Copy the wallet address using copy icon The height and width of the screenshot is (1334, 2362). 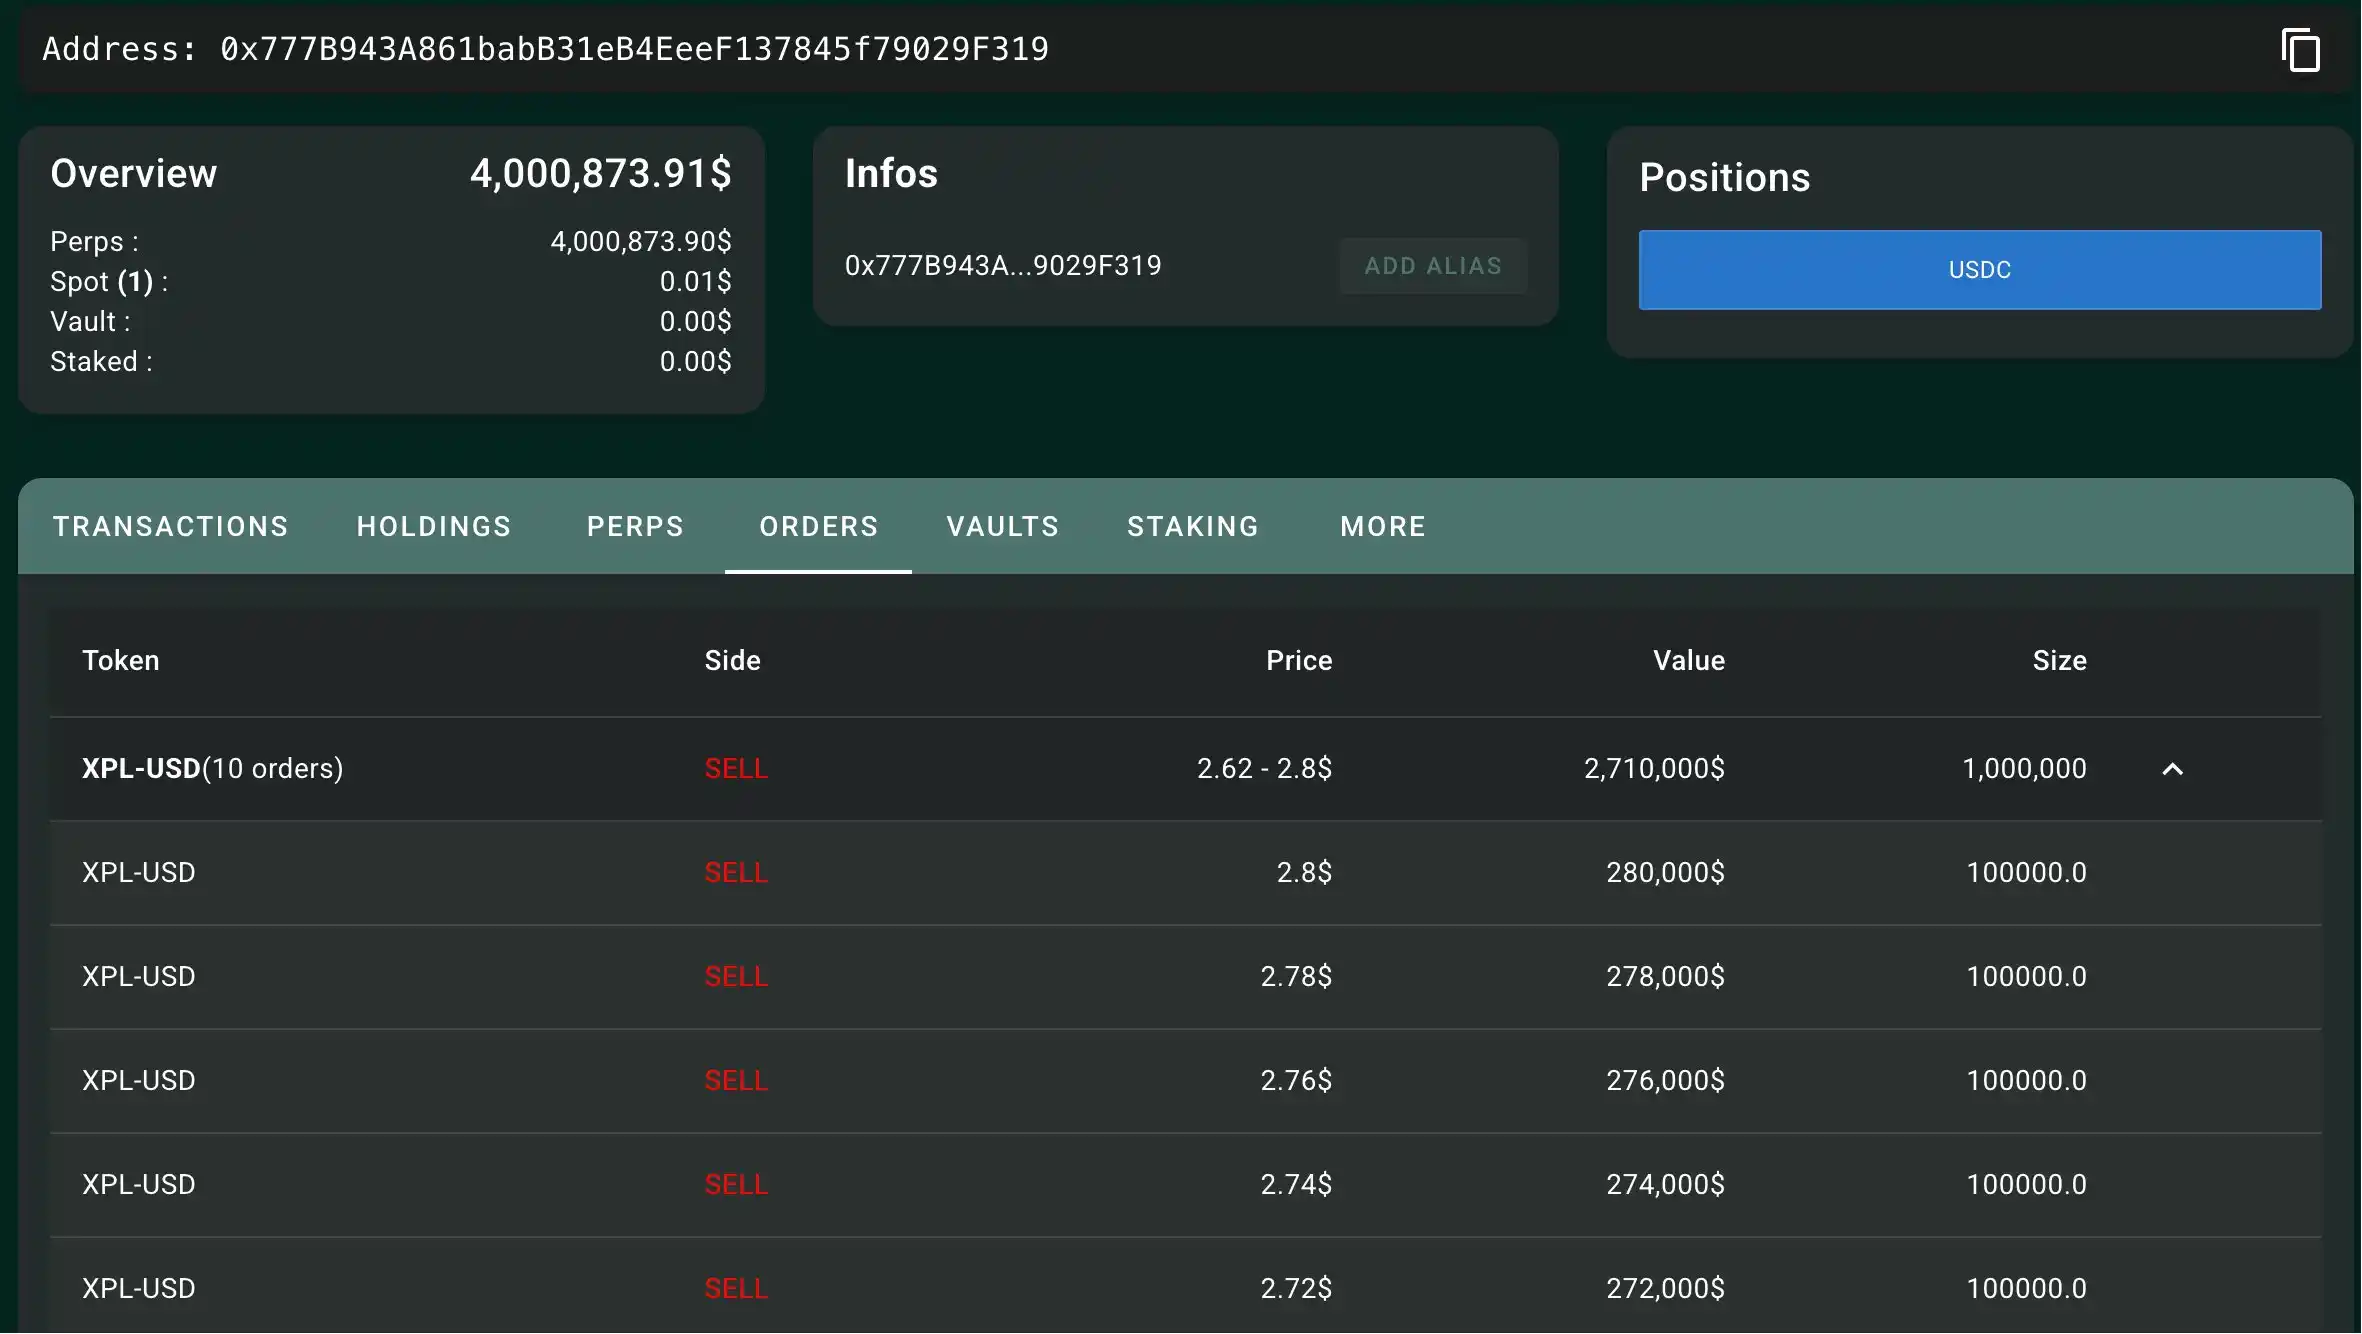tap(2300, 50)
